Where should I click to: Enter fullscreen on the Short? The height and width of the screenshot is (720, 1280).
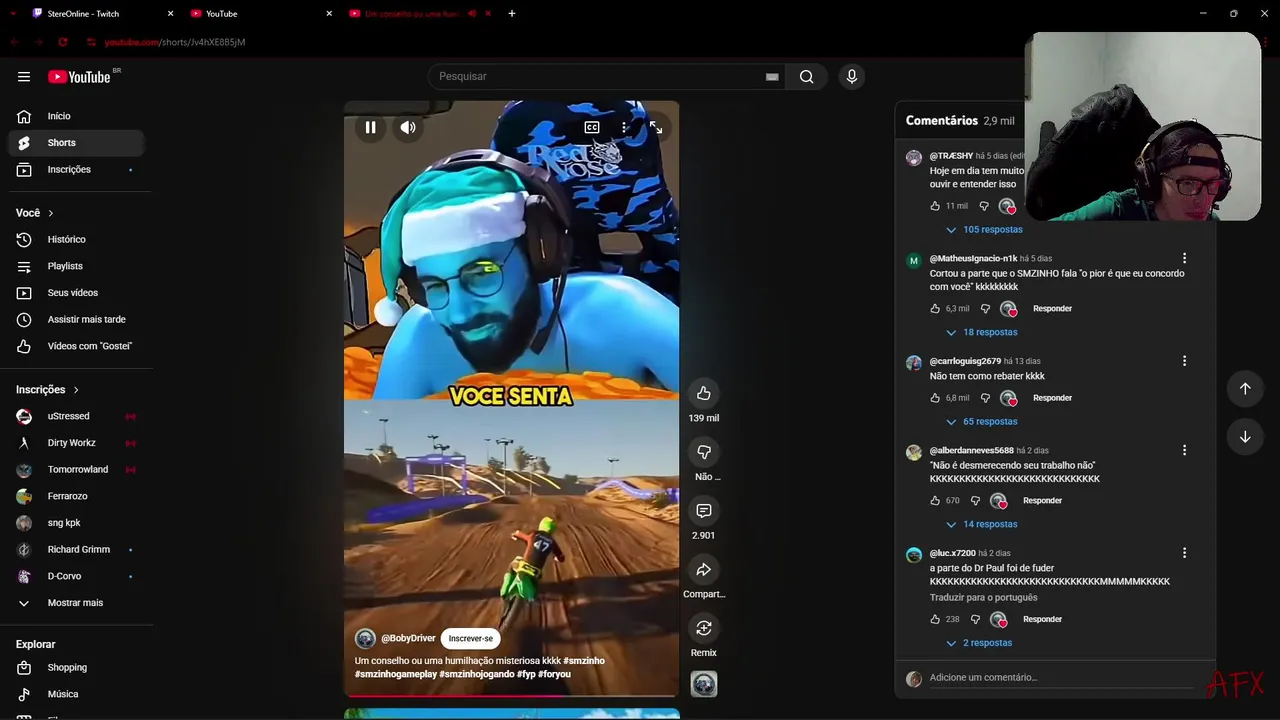click(x=656, y=127)
